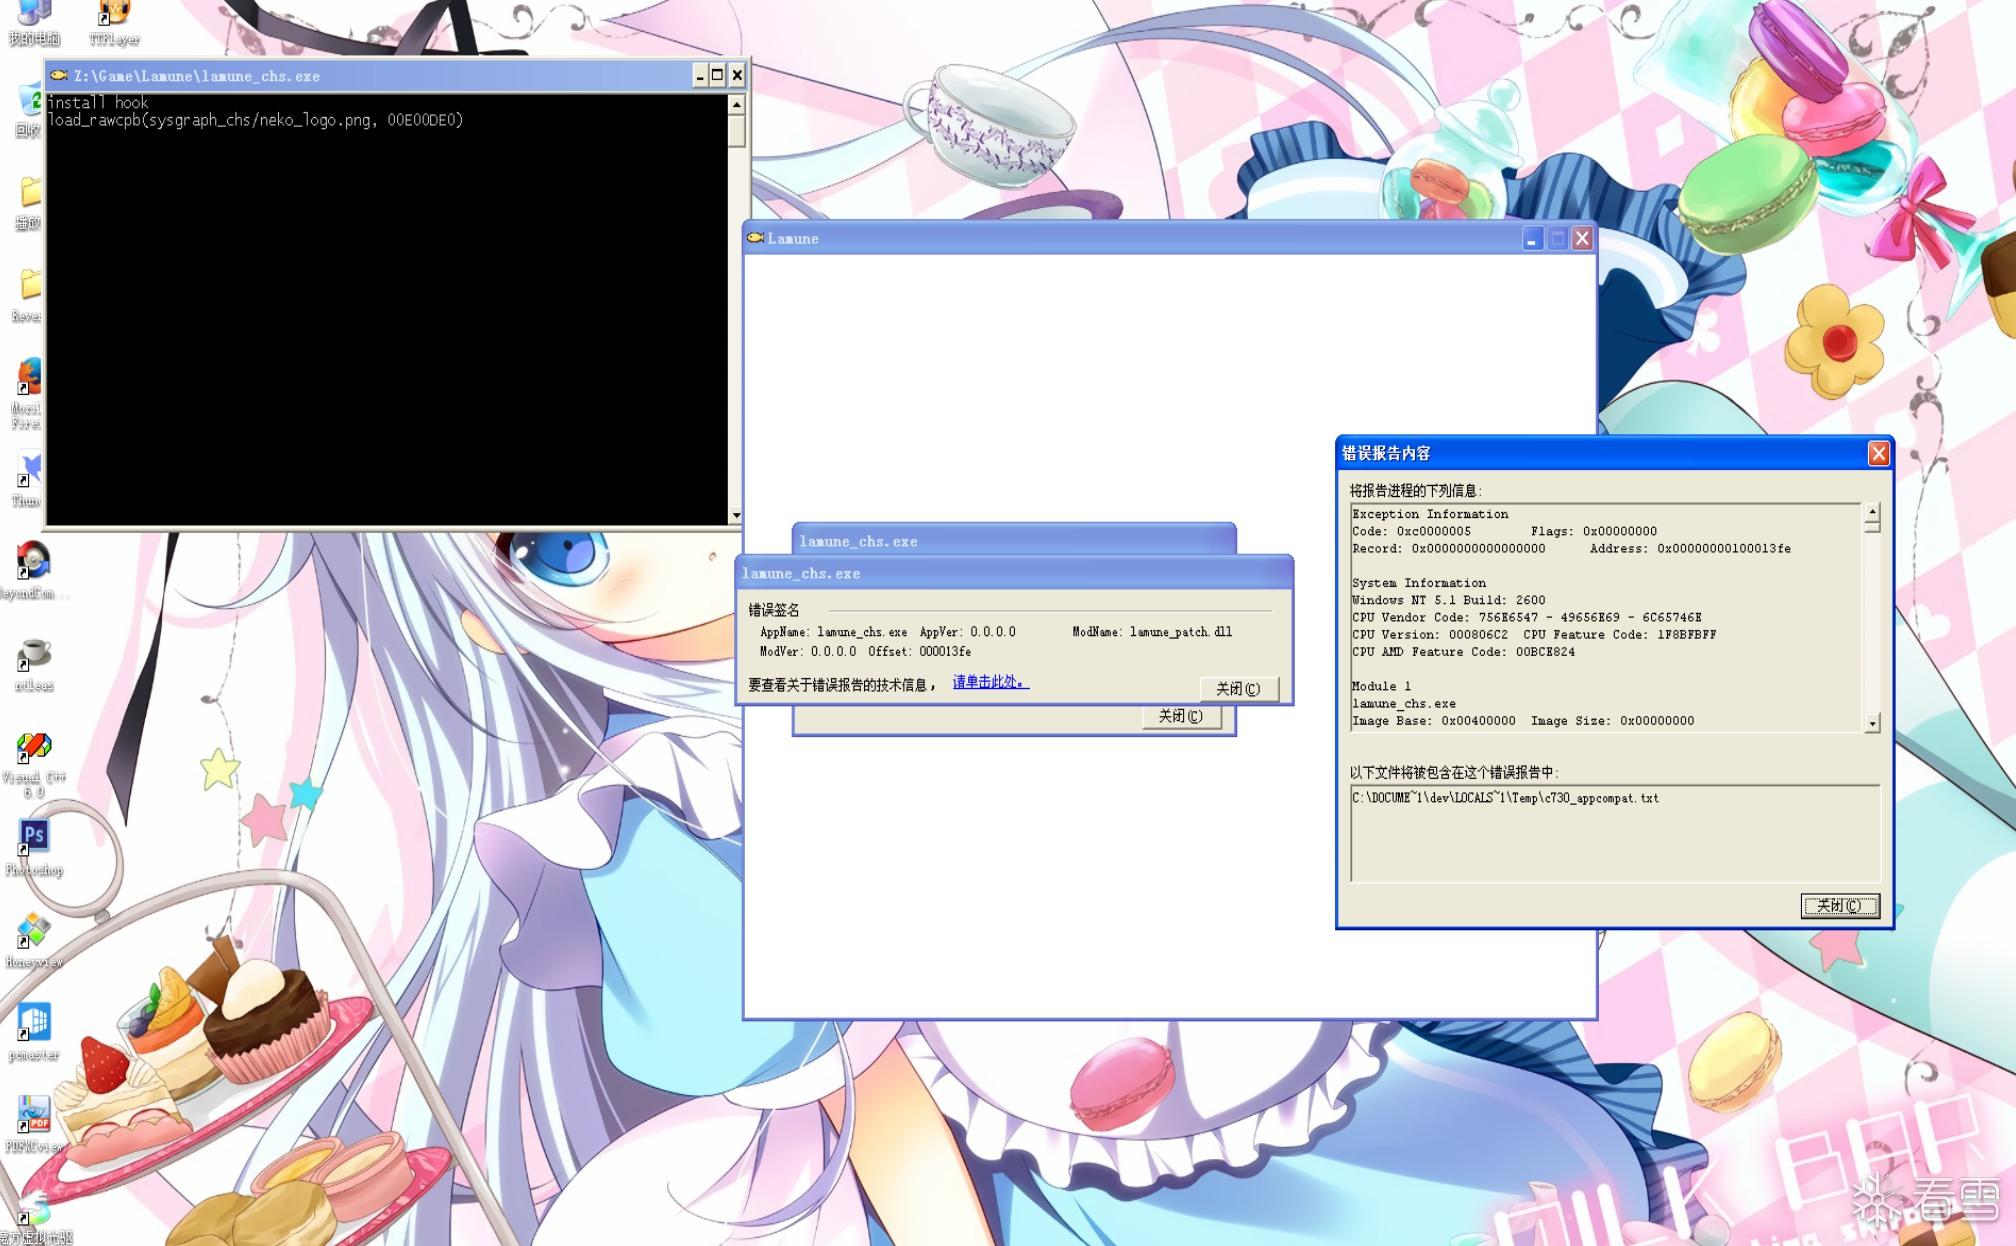Image resolution: width=2016 pixels, height=1246 pixels.
Task: Open the pcmaster desktop shortcut
Action: click(x=34, y=1023)
